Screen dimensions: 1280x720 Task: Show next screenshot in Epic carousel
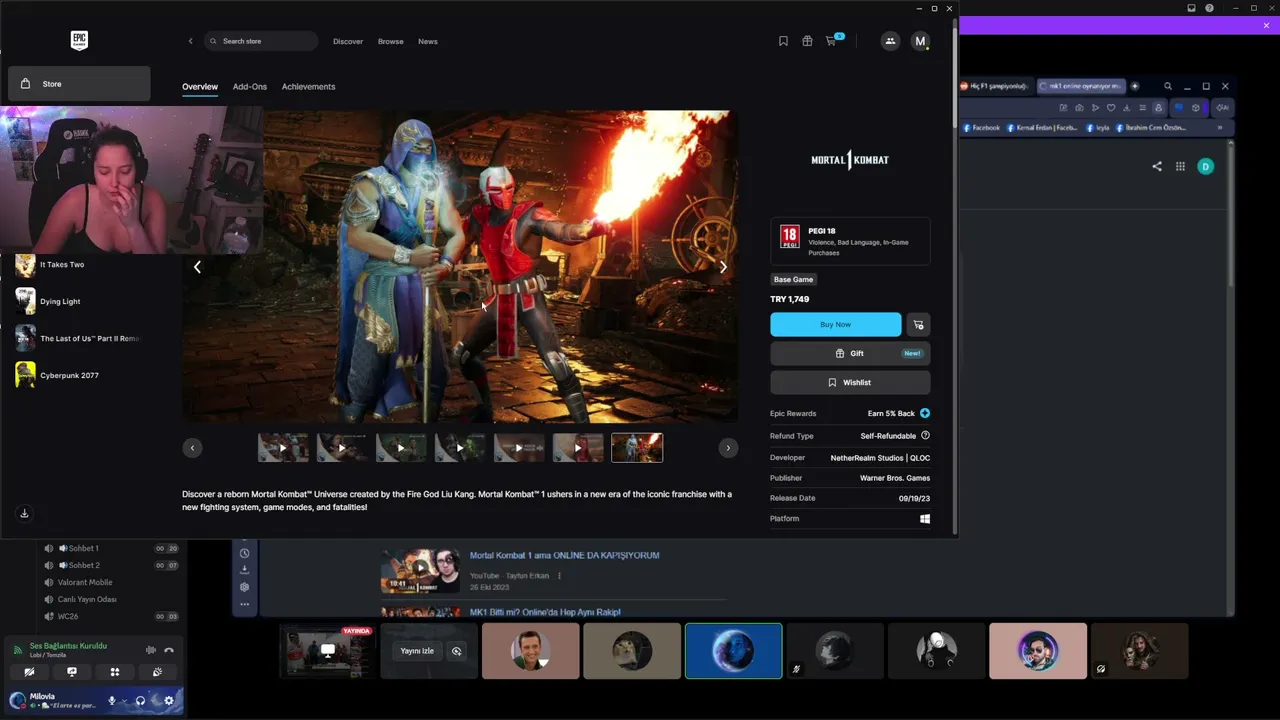[723, 267]
